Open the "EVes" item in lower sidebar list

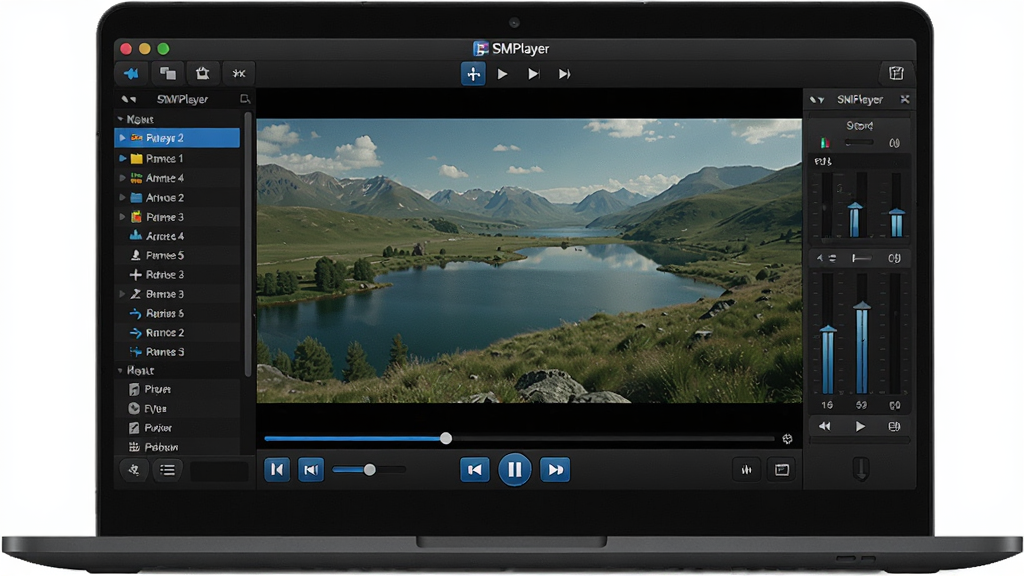tap(178, 409)
